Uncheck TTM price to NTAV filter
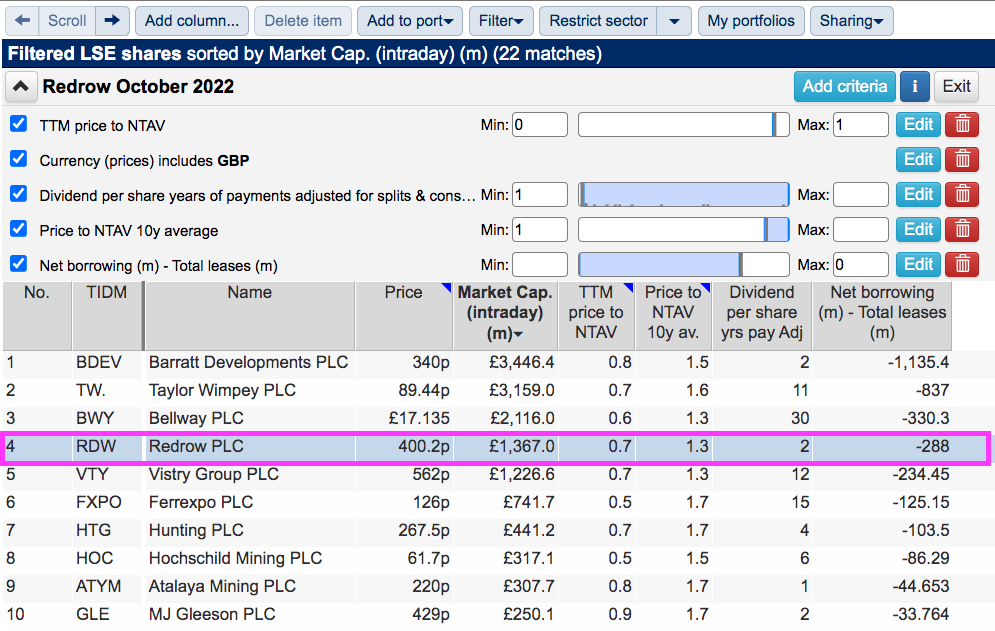This screenshot has height=631, width=995. click(x=18, y=124)
